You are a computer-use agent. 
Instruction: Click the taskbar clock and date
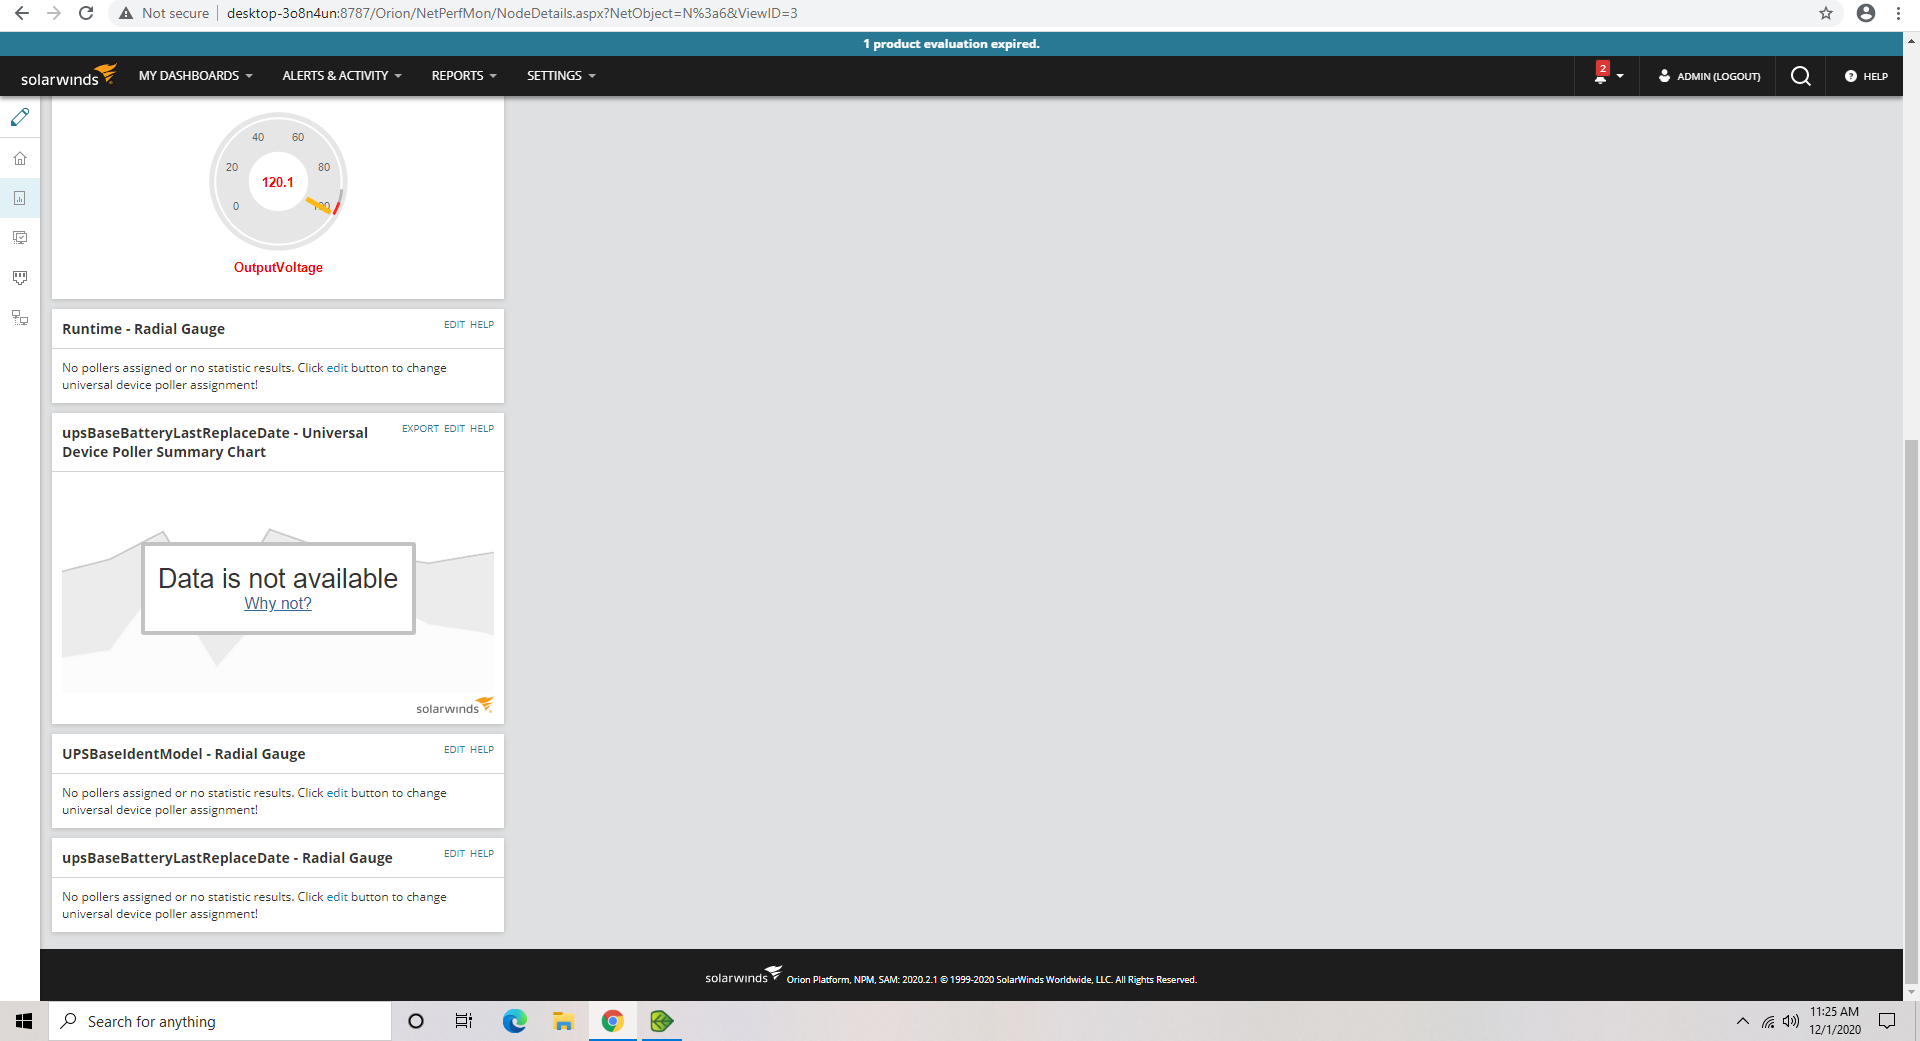[1835, 1021]
